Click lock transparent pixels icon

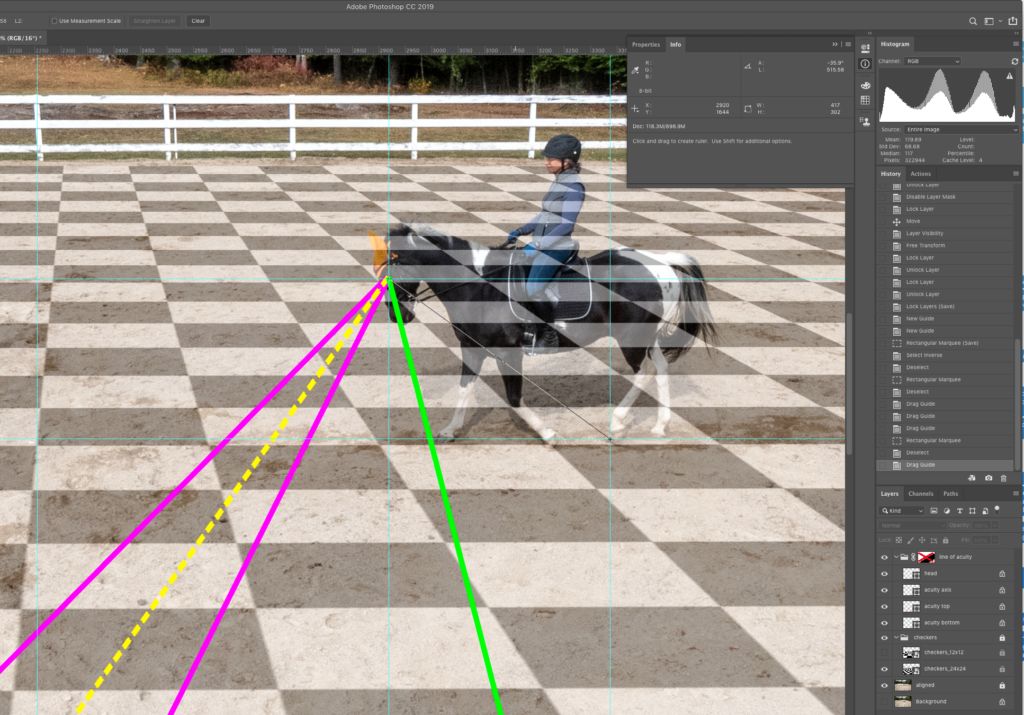tap(899, 540)
